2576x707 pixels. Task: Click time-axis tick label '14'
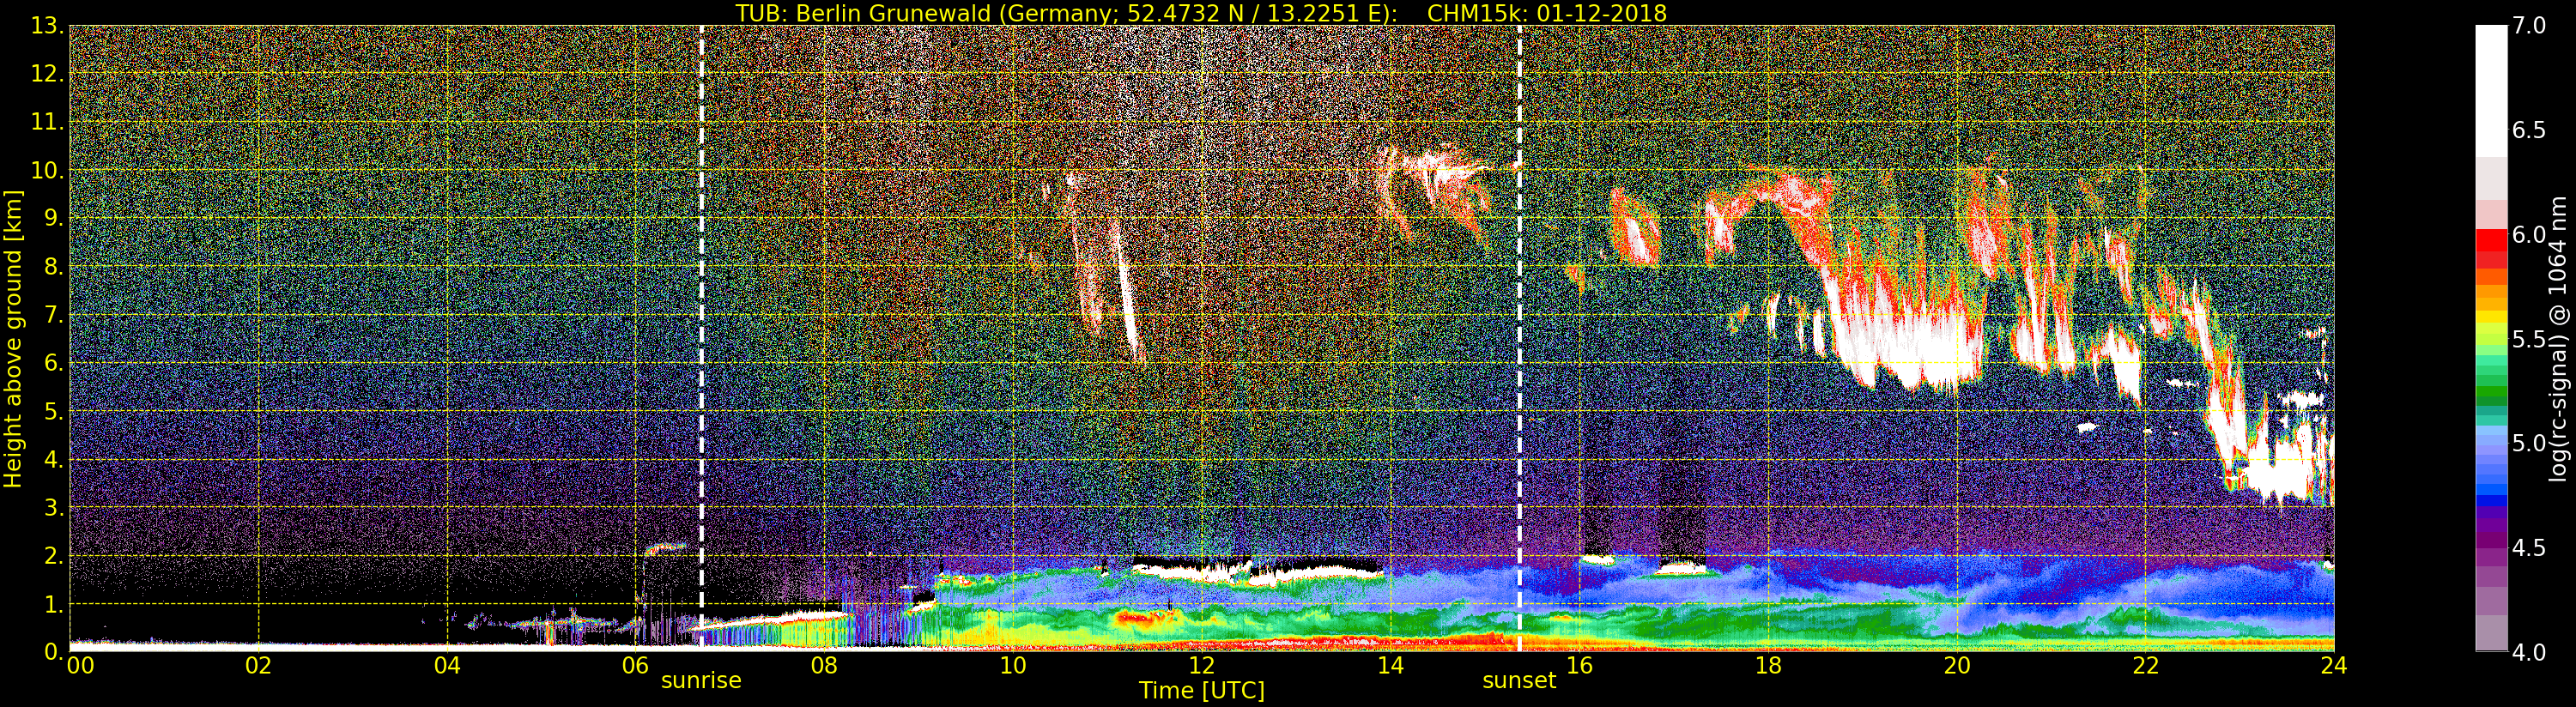1390,665
